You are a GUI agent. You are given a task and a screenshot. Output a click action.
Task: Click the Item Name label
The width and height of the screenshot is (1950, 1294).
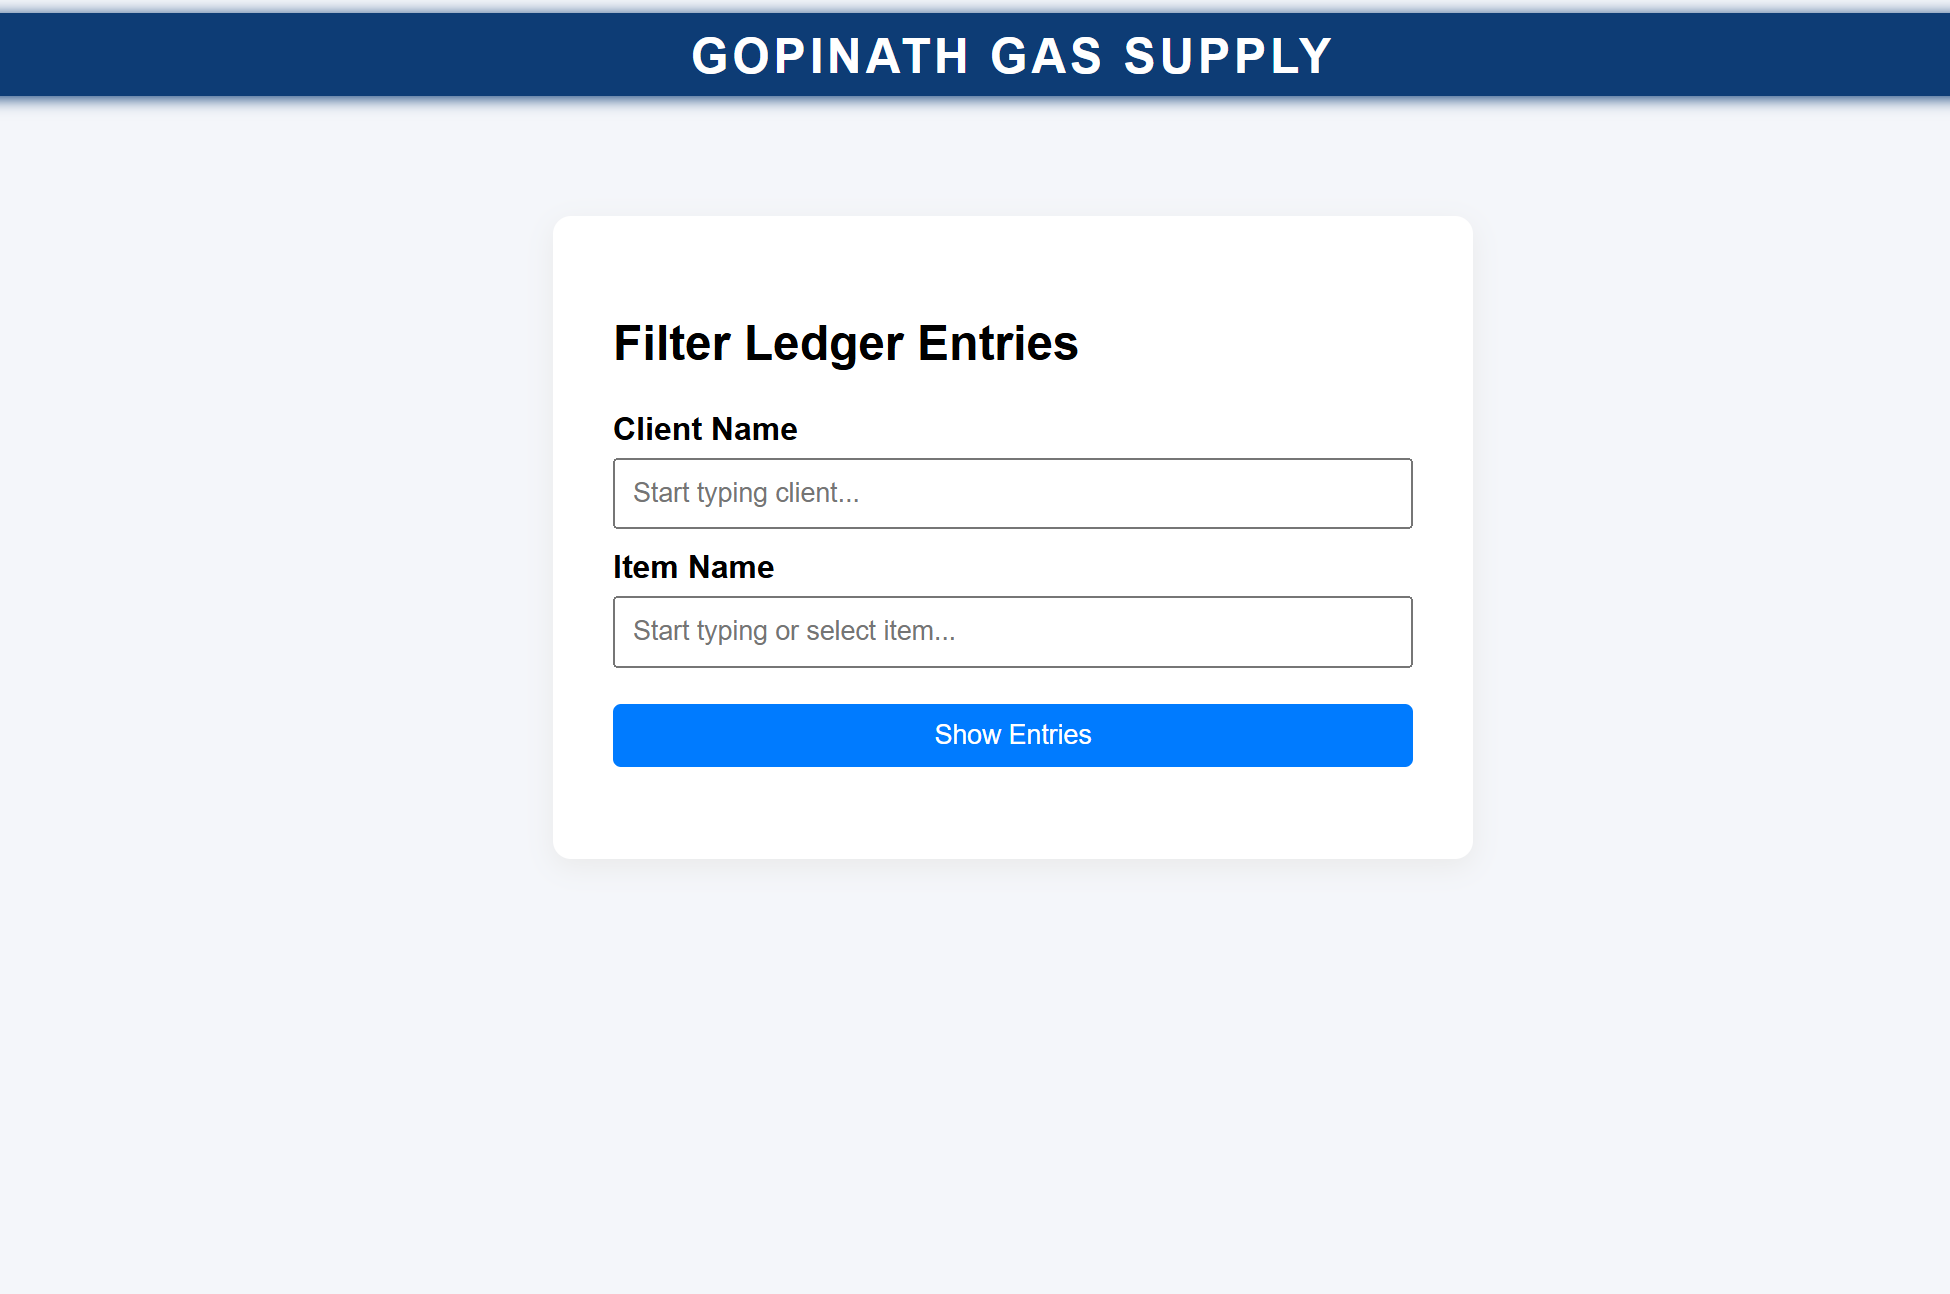point(693,567)
